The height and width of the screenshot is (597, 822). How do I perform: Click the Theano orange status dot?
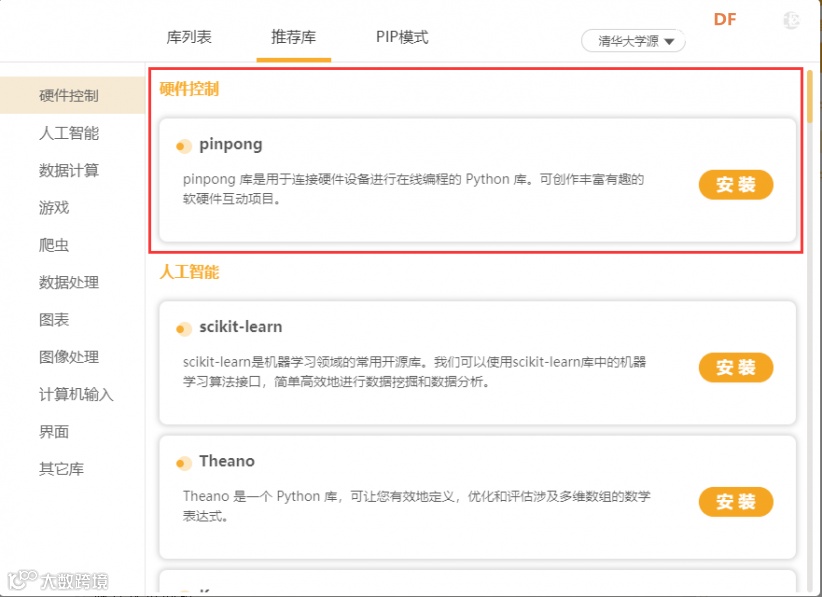click(183, 463)
